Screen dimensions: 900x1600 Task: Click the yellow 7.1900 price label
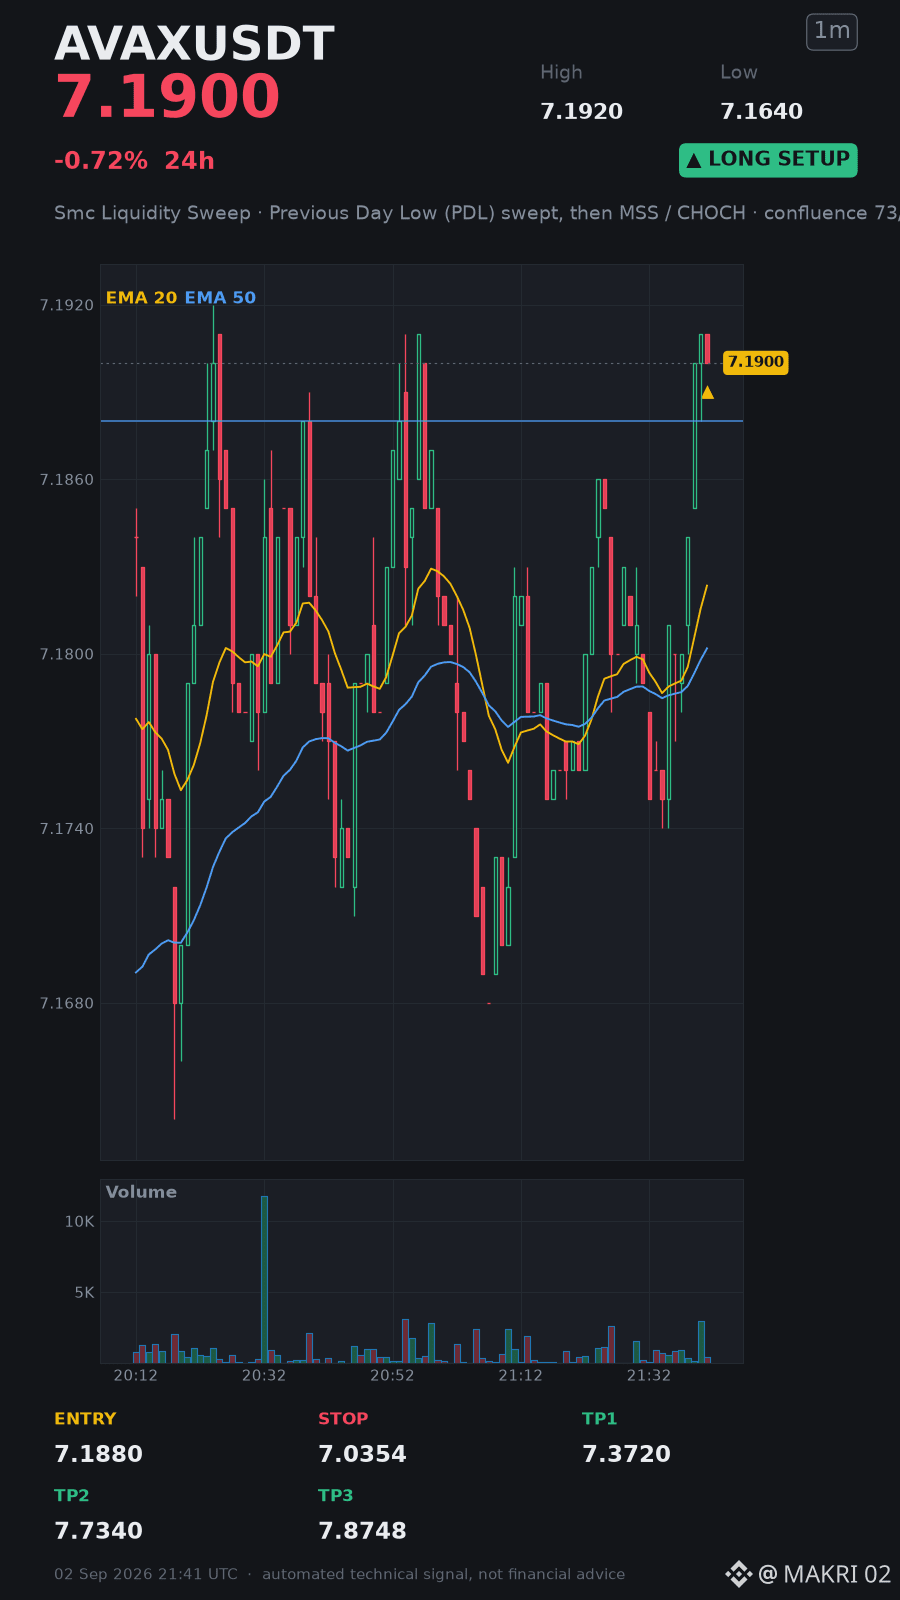756,362
